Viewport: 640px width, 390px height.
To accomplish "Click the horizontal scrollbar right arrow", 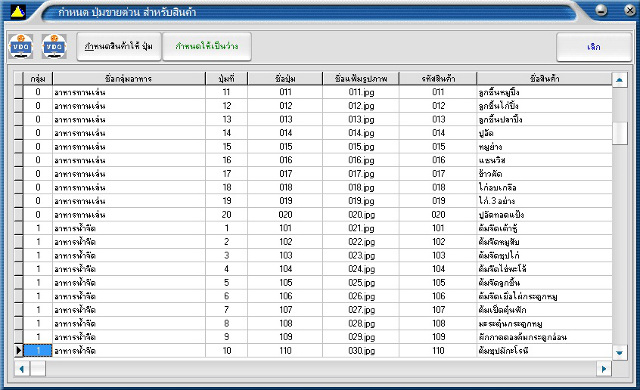I will 604,369.
